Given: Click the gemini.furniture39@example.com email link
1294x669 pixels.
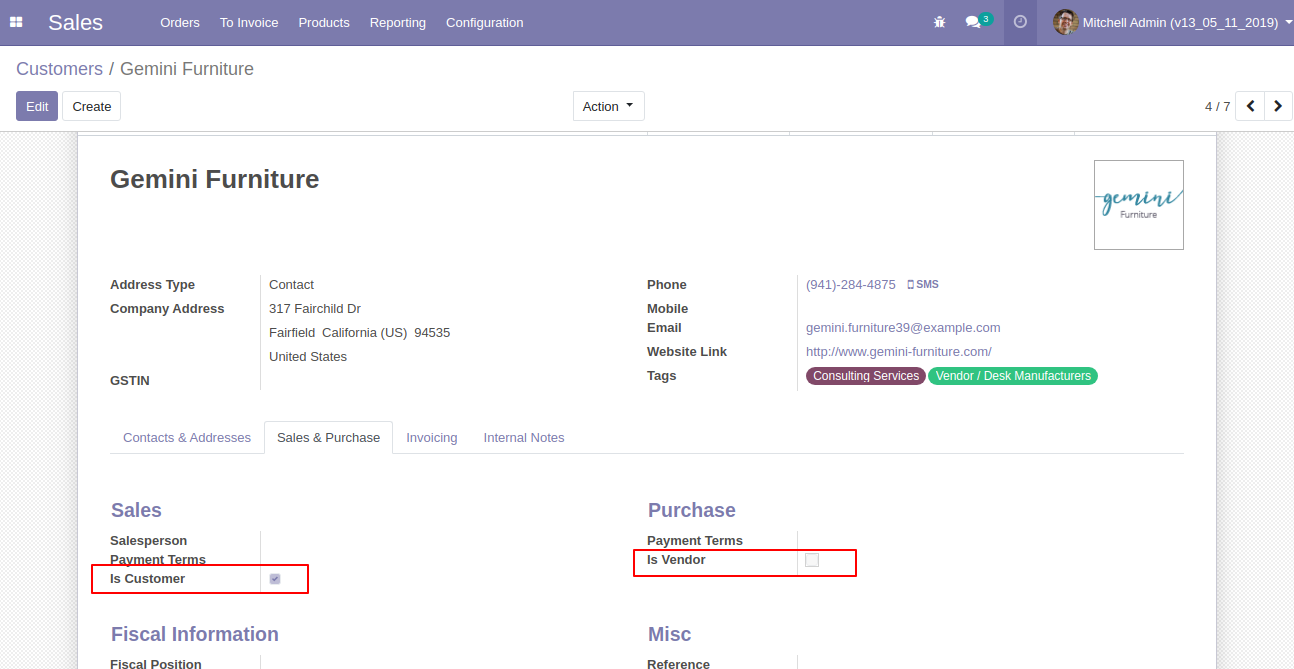Looking at the screenshot, I should [x=903, y=328].
